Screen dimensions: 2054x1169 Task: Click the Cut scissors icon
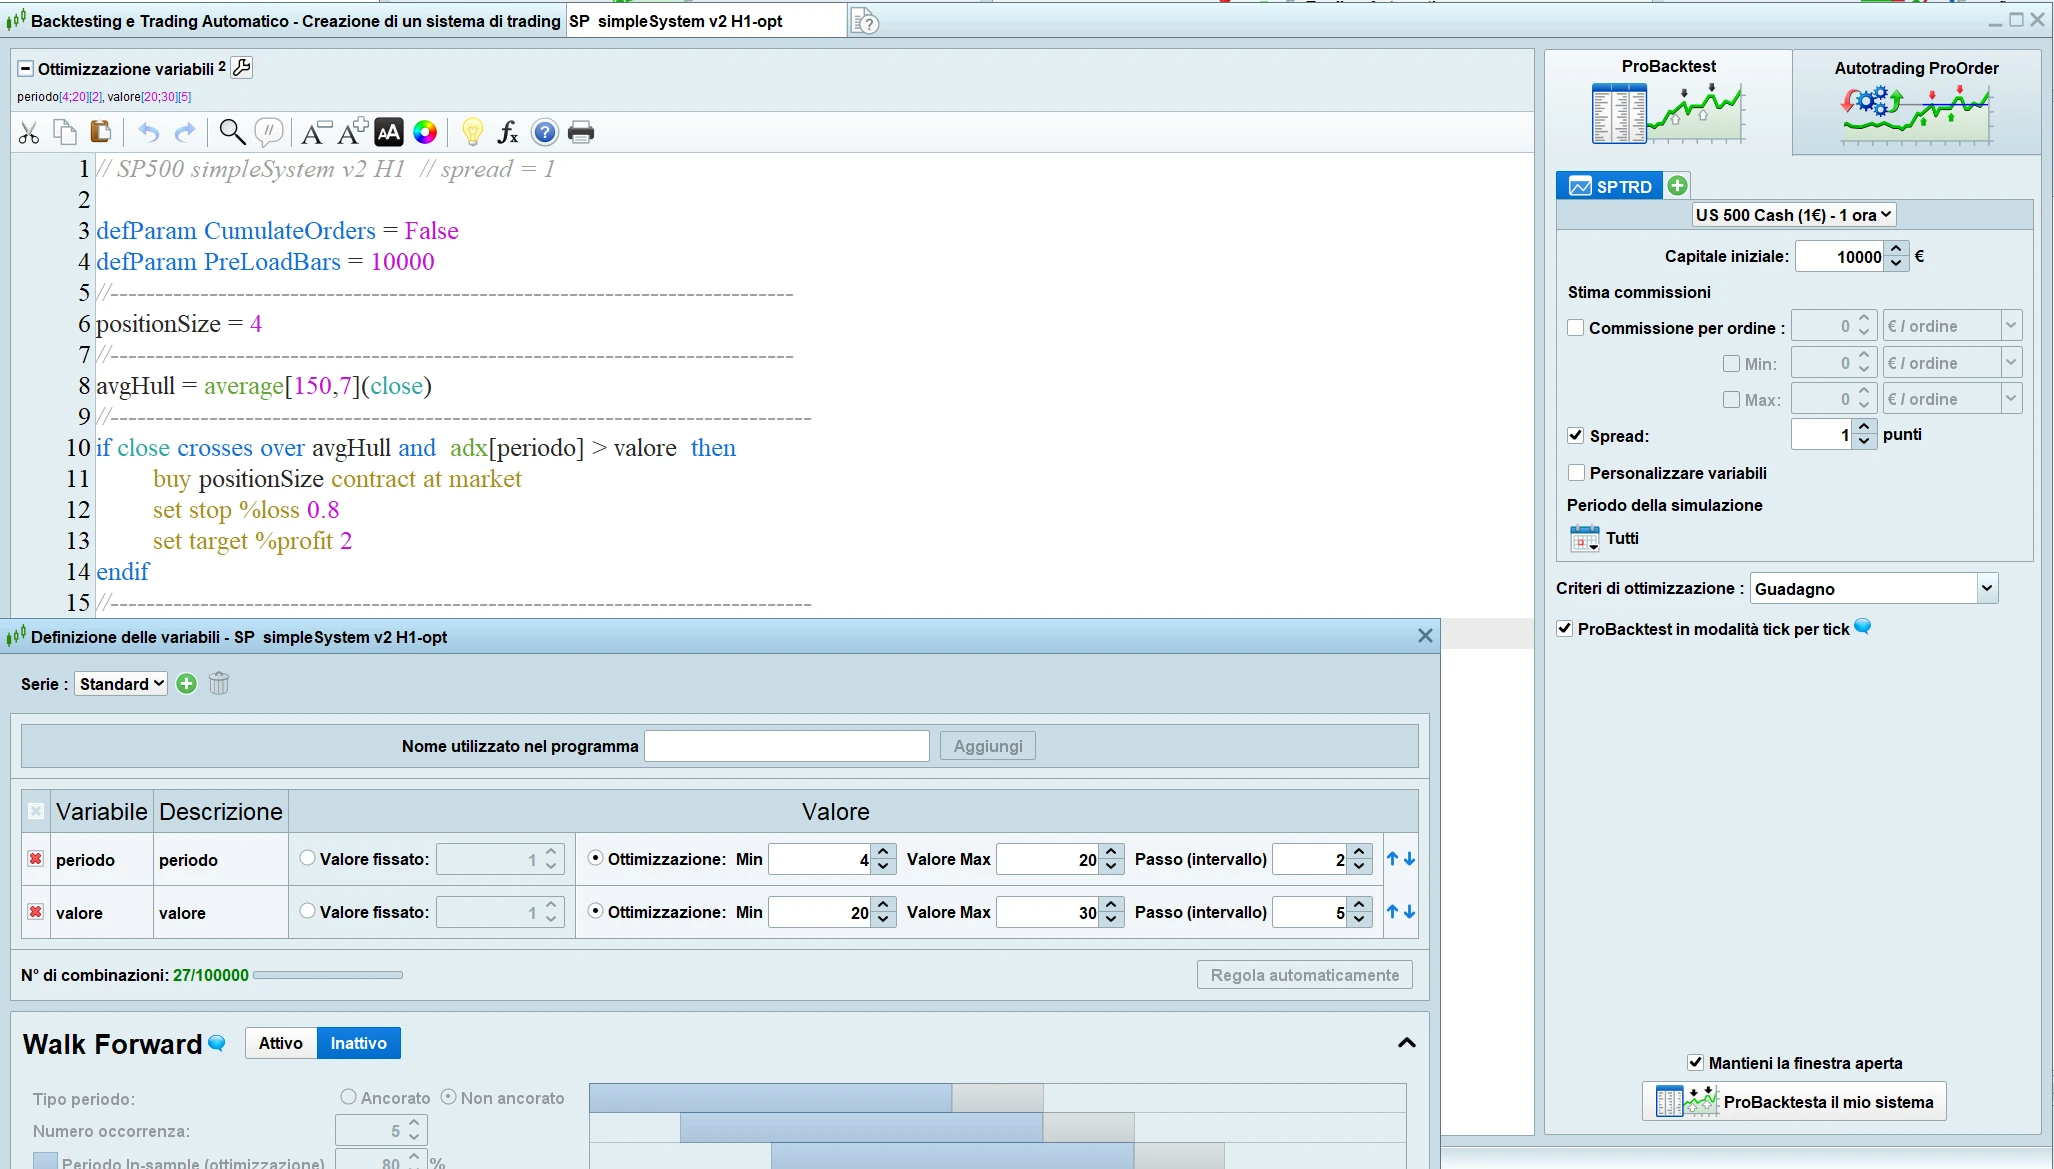pyautogui.click(x=29, y=132)
